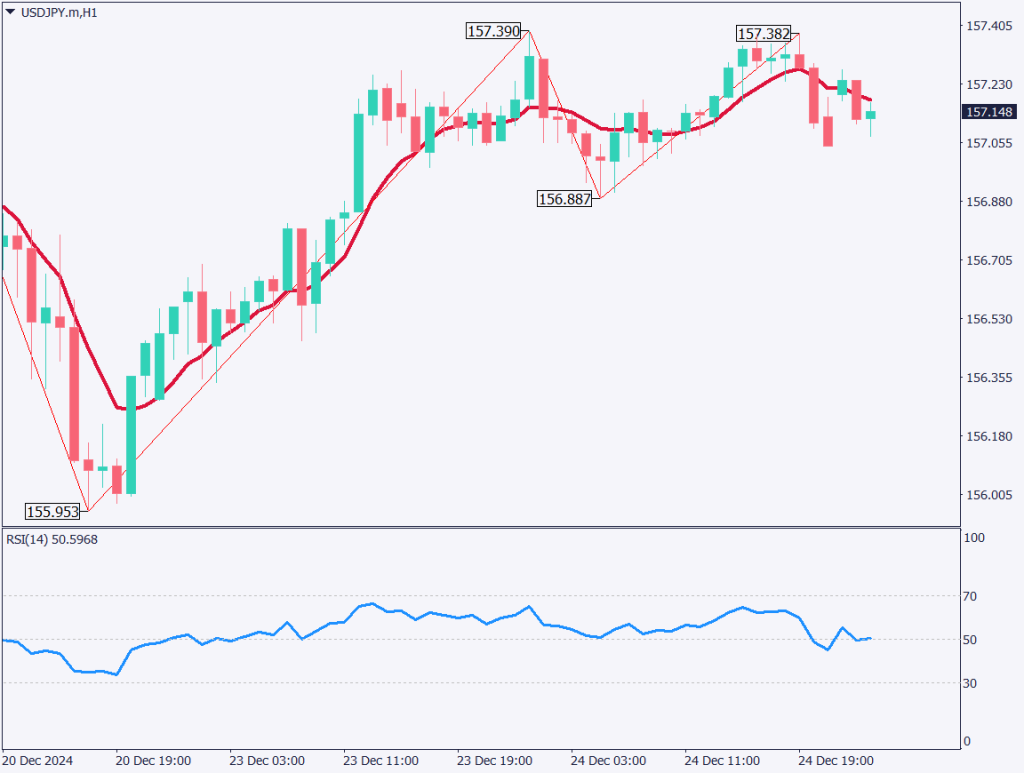Click the 156.887 swing low label
Image resolution: width=1024 pixels, height=773 pixels.
(x=564, y=199)
